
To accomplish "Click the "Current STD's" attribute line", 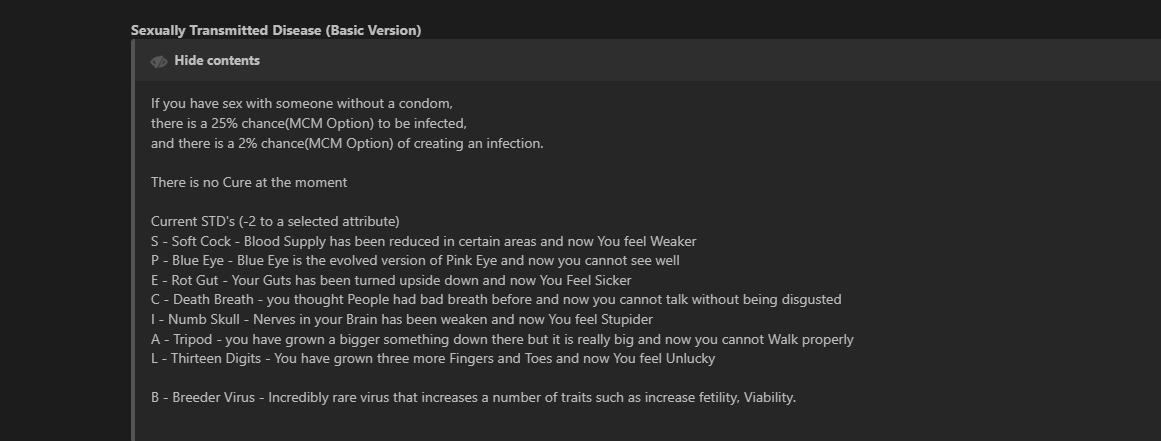I will point(275,221).
